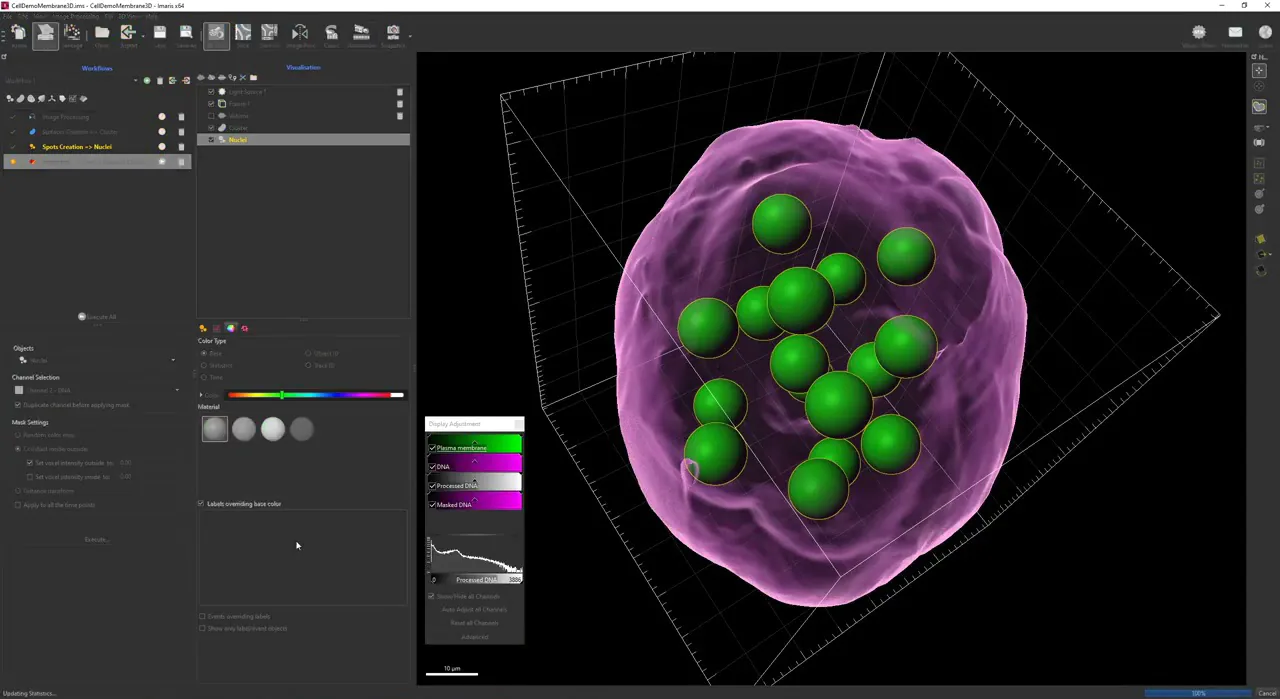Click the Save as toolbar icon
The width and height of the screenshot is (1280, 699).
click(x=186, y=35)
